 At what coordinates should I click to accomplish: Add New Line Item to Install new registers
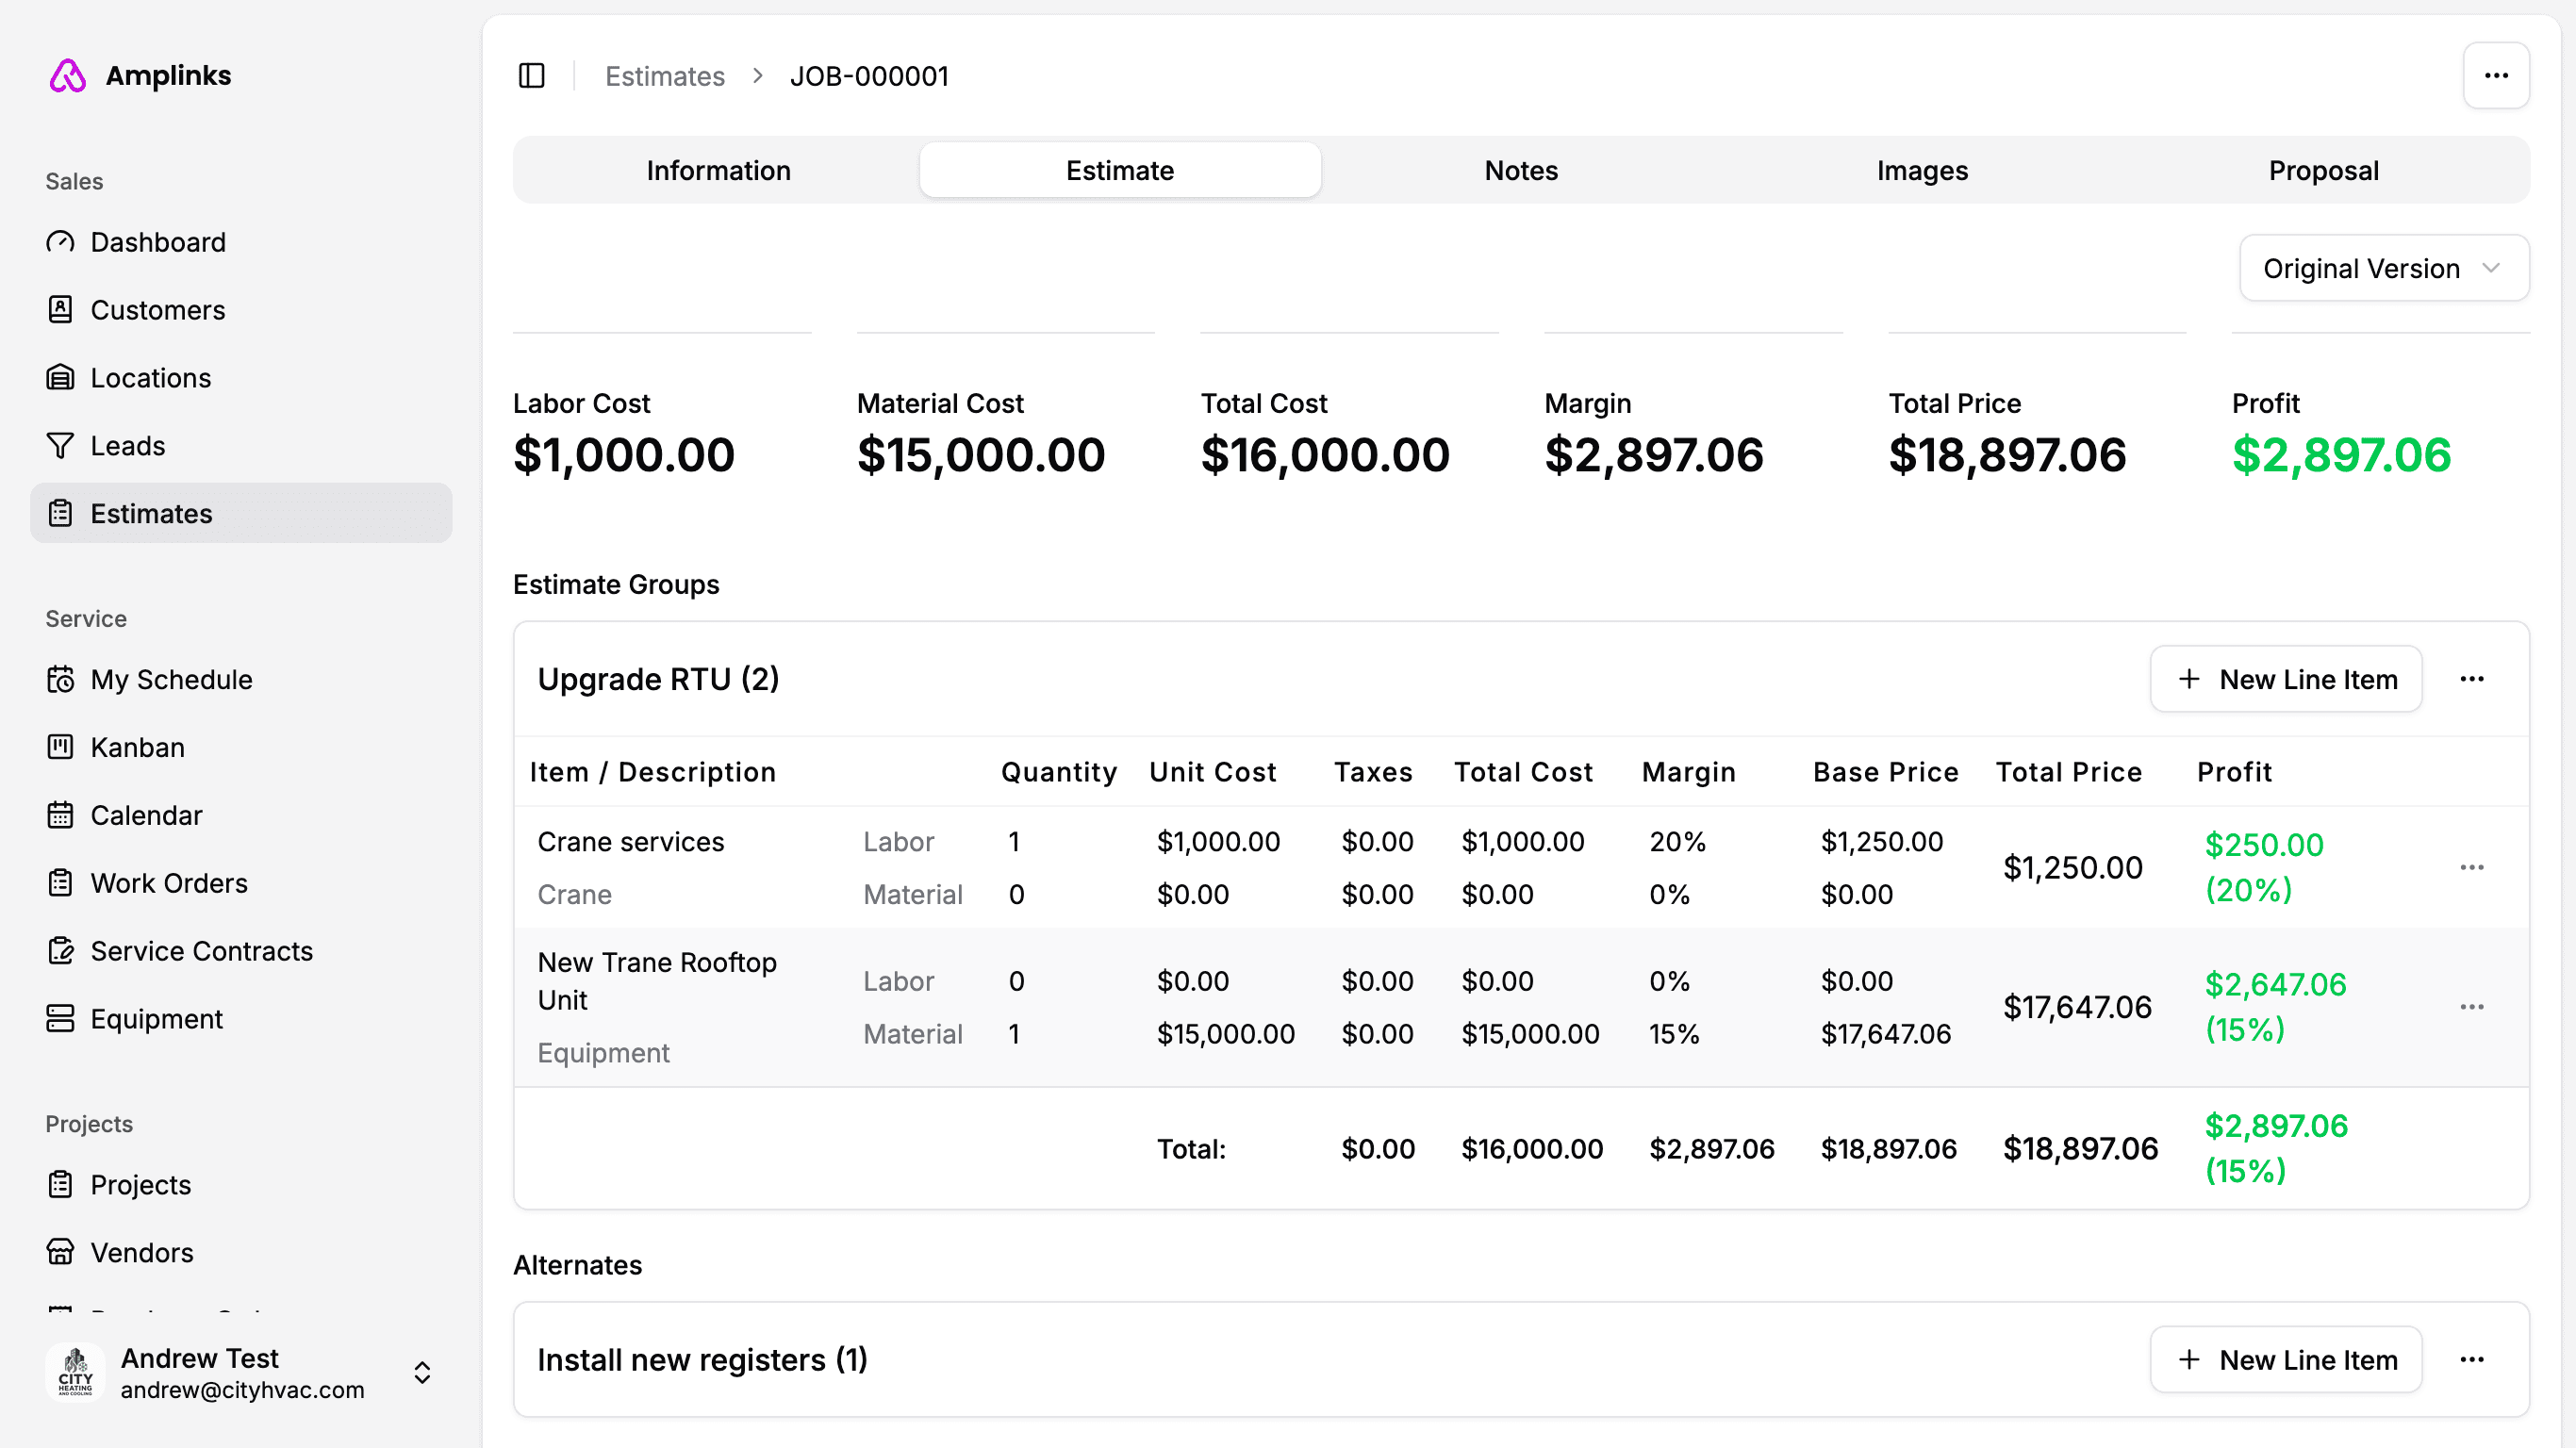(x=2286, y=1359)
